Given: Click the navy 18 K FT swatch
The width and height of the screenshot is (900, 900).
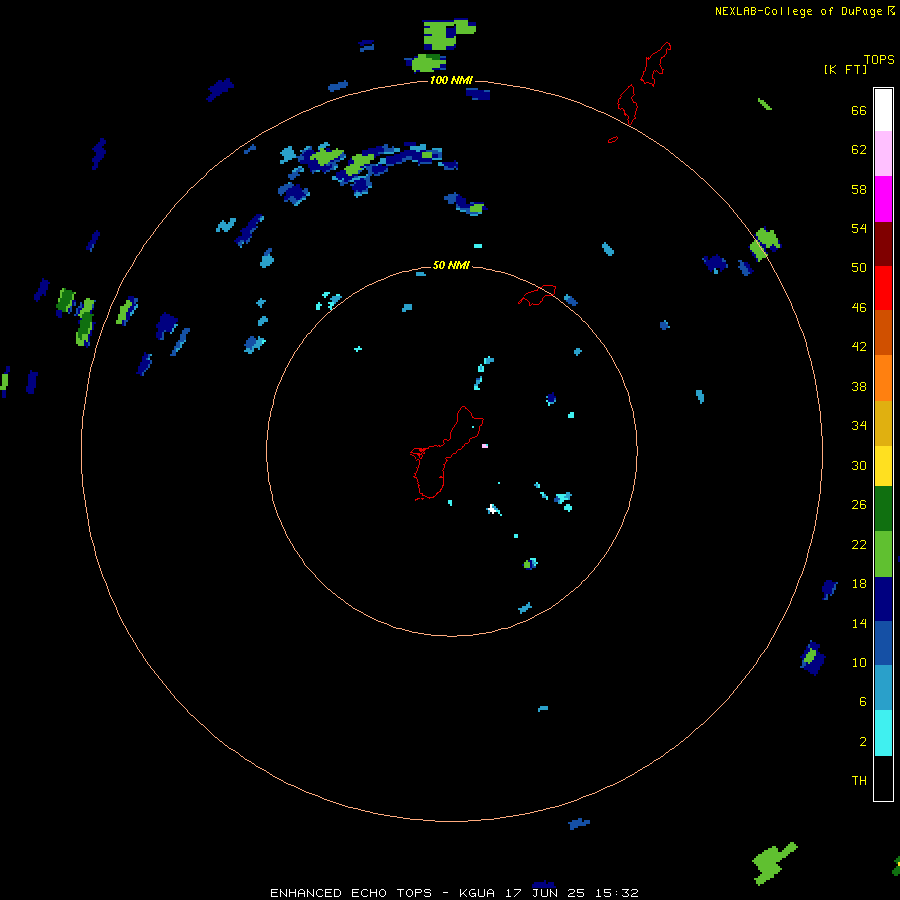Looking at the screenshot, I should click(x=883, y=599).
